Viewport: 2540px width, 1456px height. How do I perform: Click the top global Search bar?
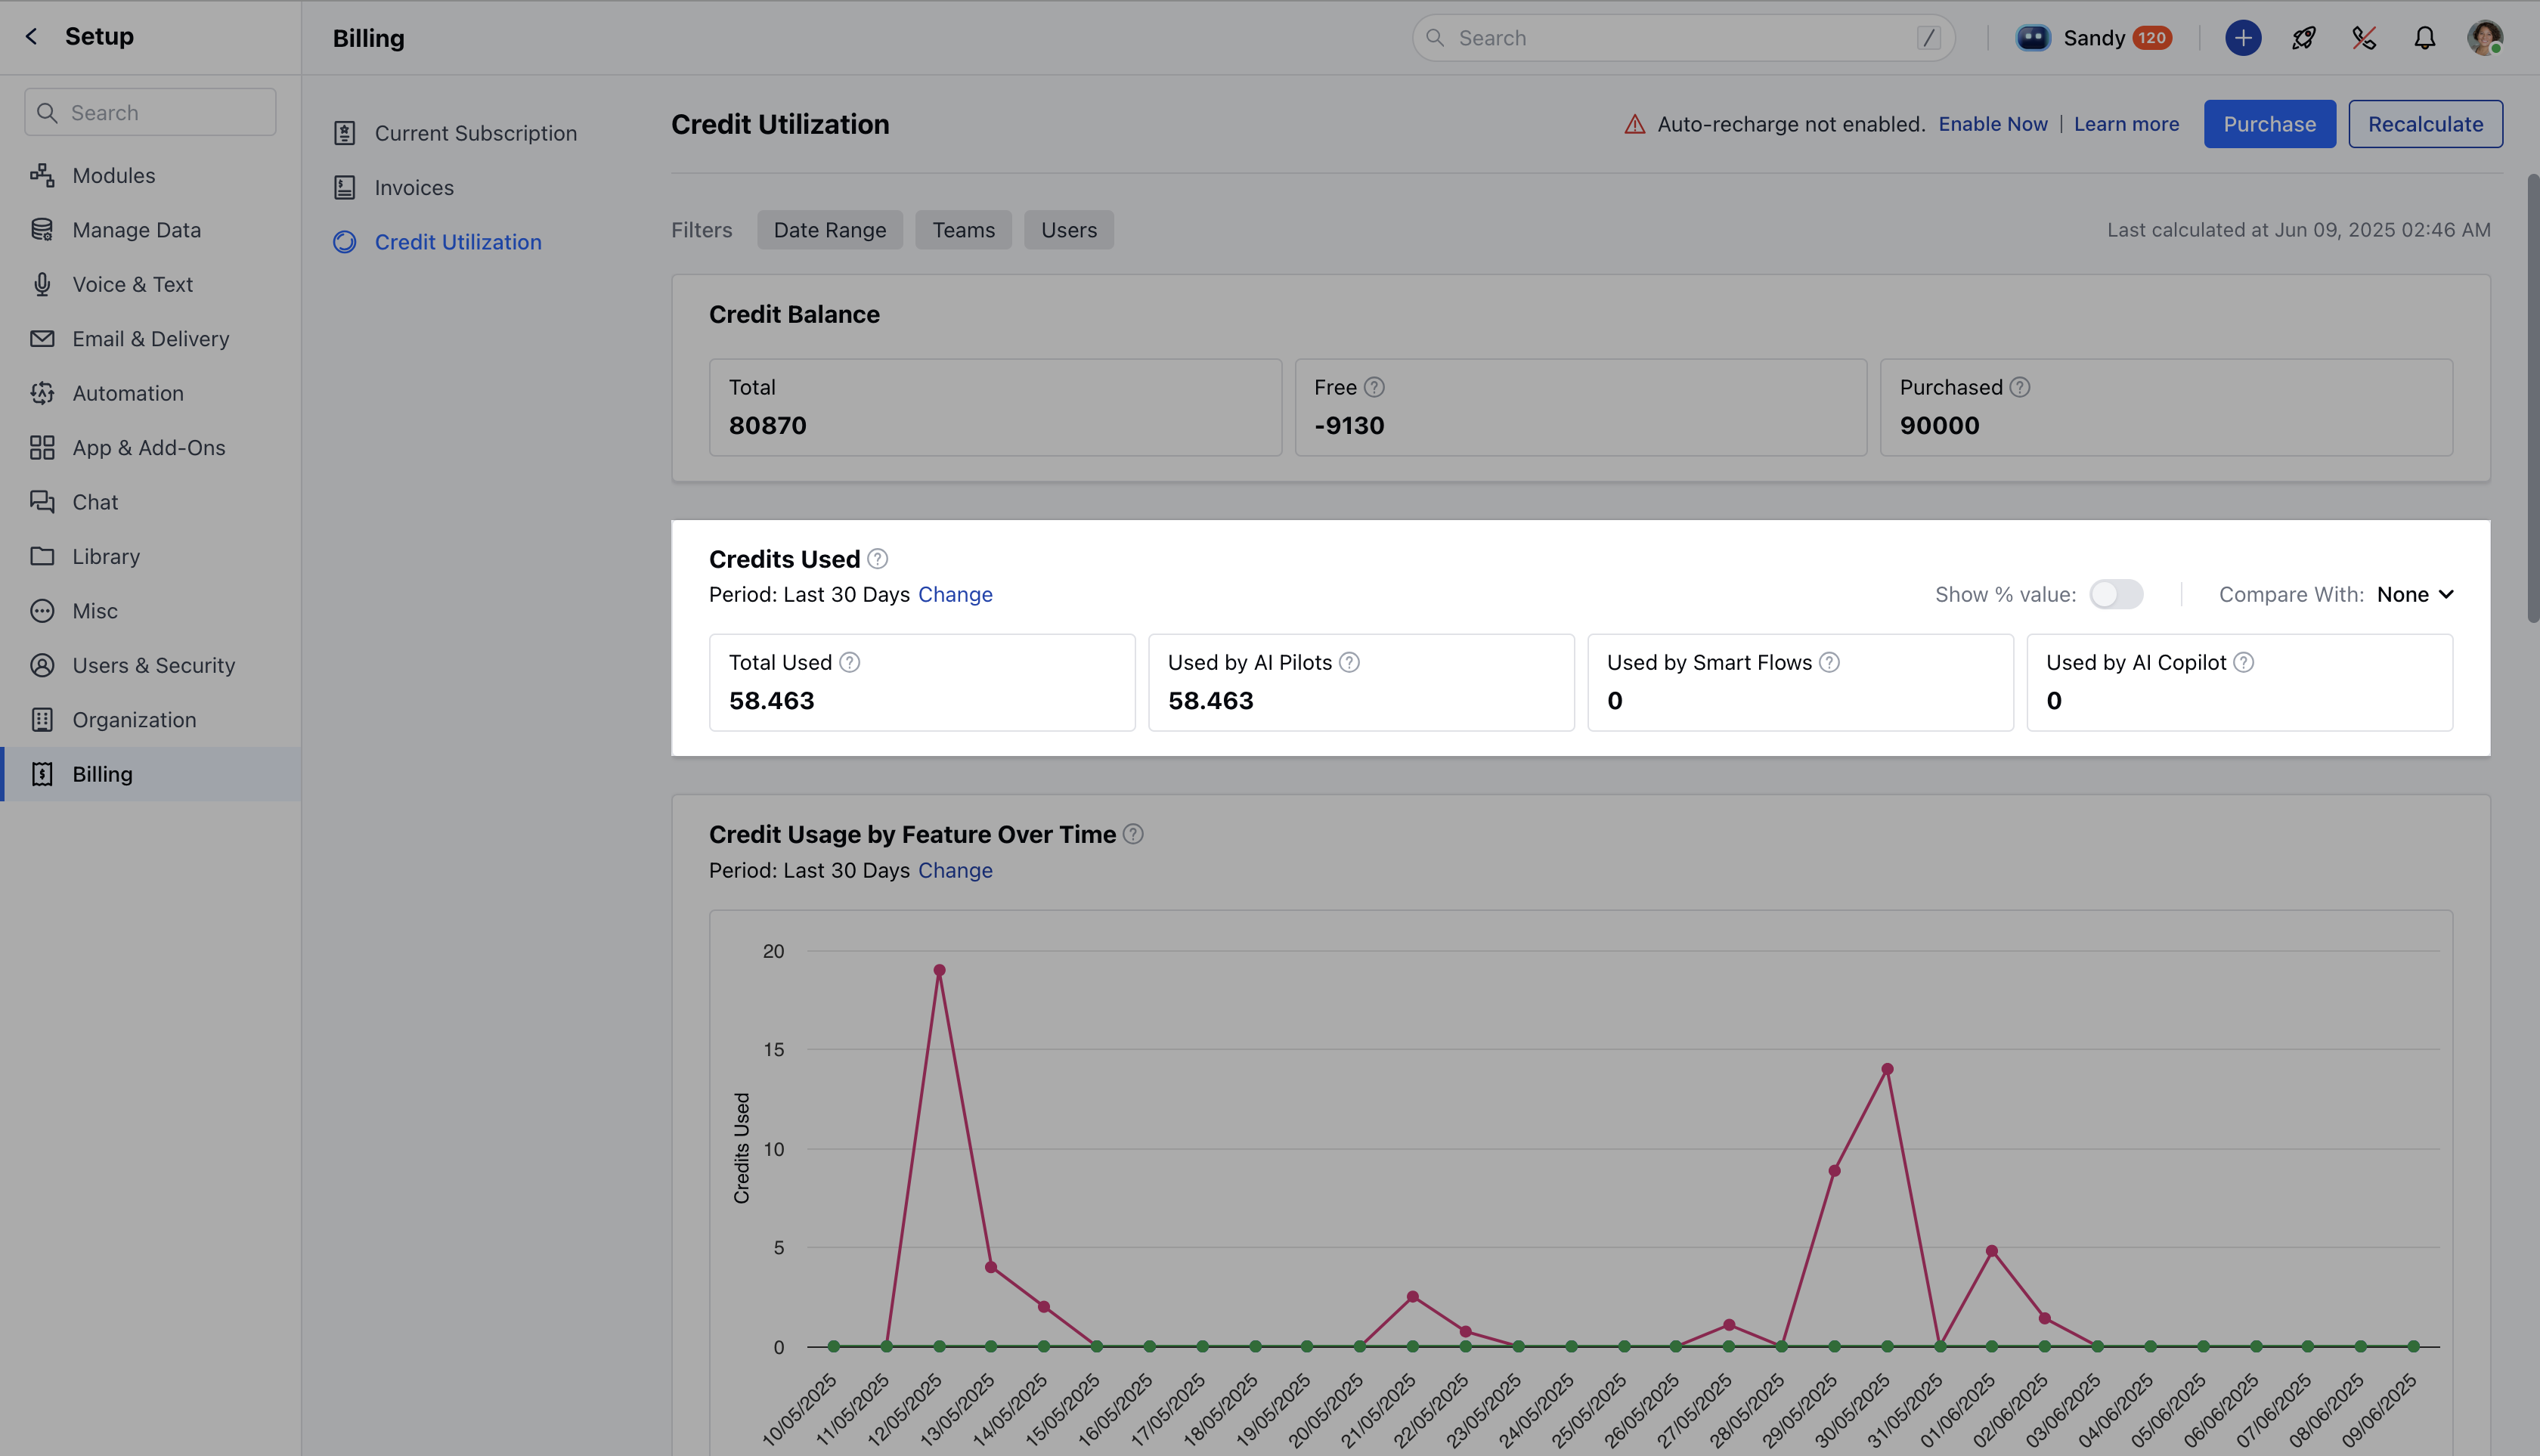pos(1684,38)
